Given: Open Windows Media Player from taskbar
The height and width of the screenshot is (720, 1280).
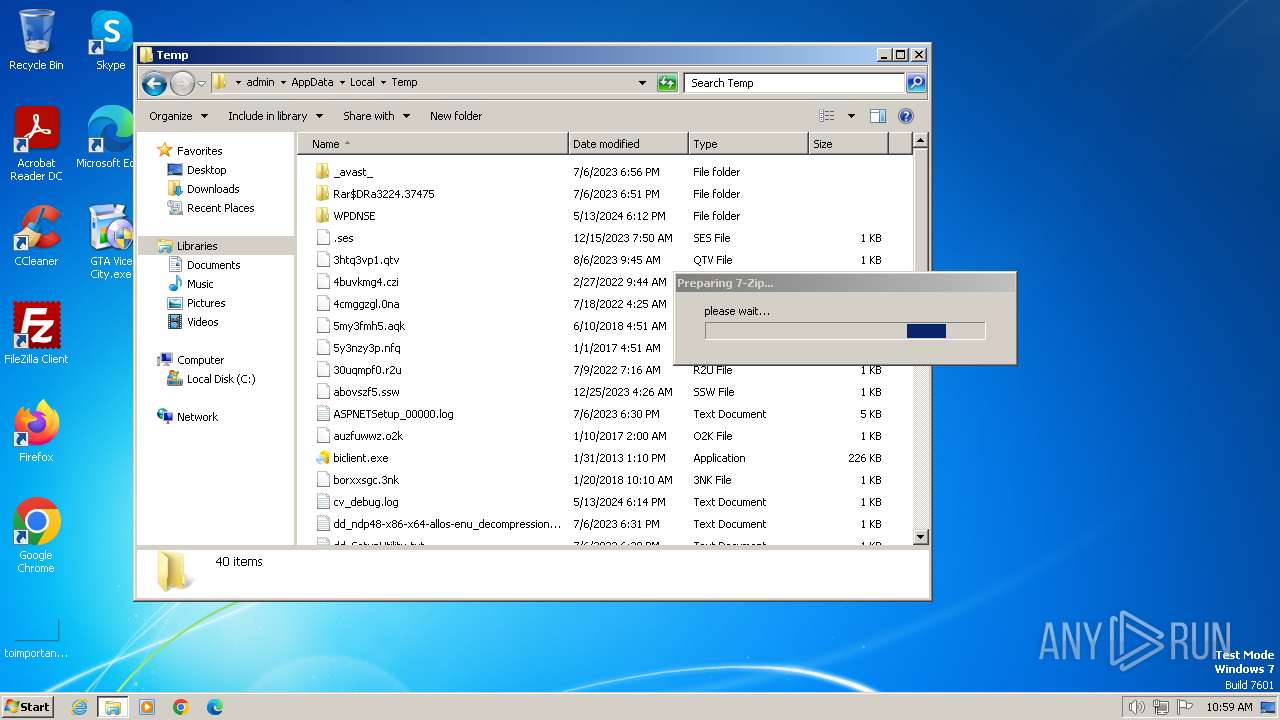Looking at the screenshot, I should pos(147,707).
